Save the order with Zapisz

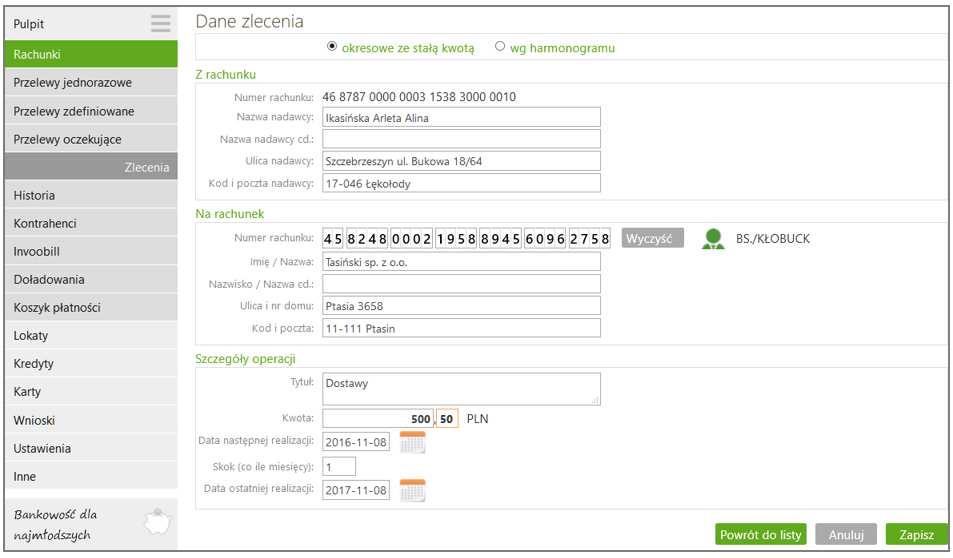(917, 534)
